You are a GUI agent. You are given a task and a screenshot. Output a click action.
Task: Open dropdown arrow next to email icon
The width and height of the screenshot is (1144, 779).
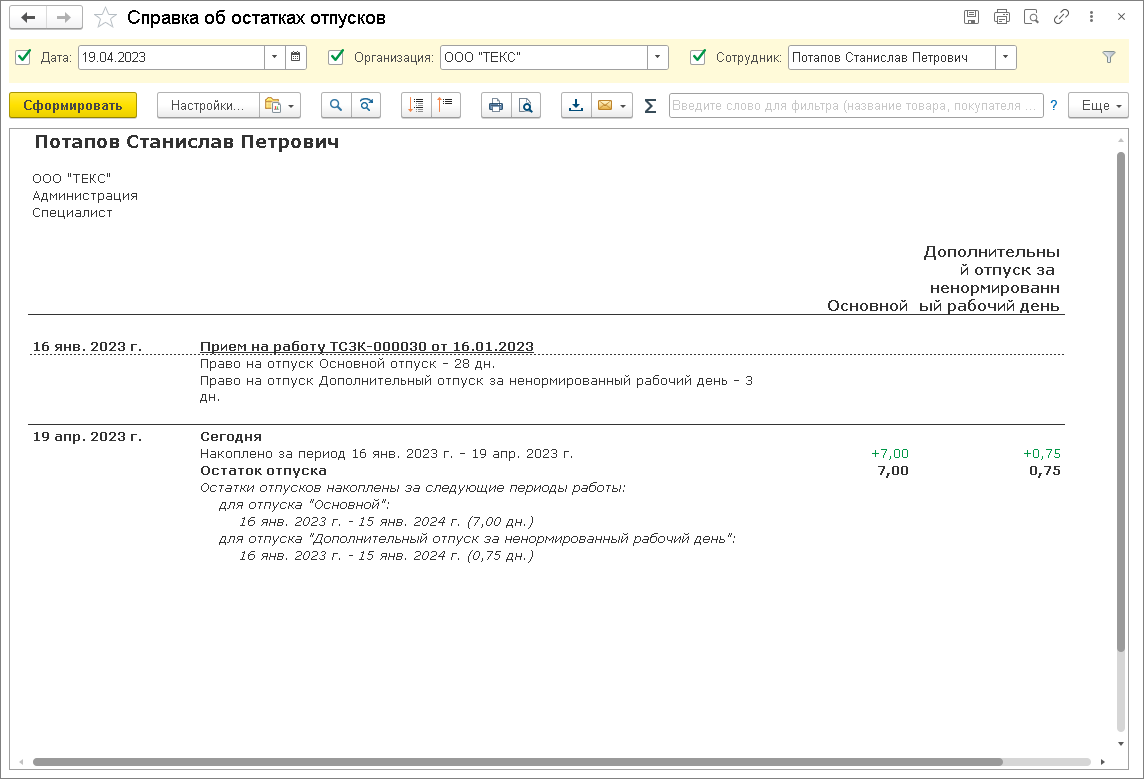pos(623,106)
